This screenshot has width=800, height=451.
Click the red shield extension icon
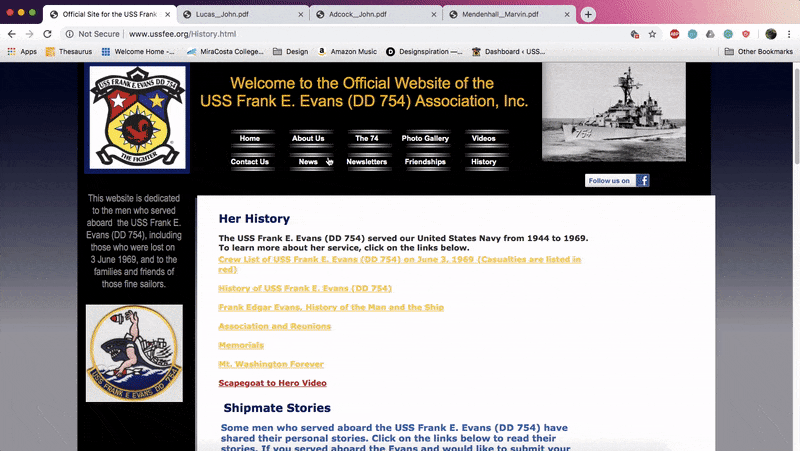[746, 34]
